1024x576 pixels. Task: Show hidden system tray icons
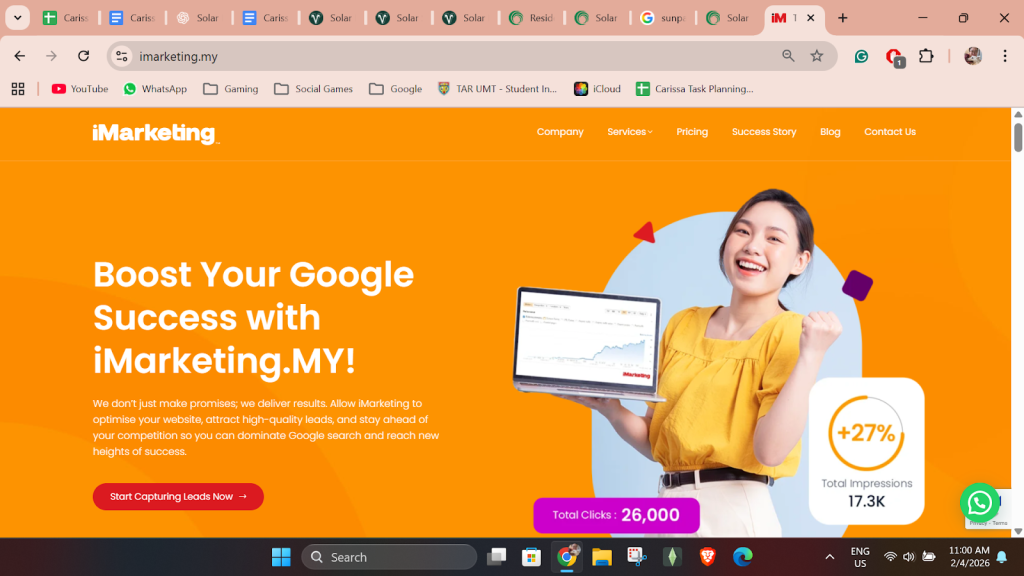[829, 557]
